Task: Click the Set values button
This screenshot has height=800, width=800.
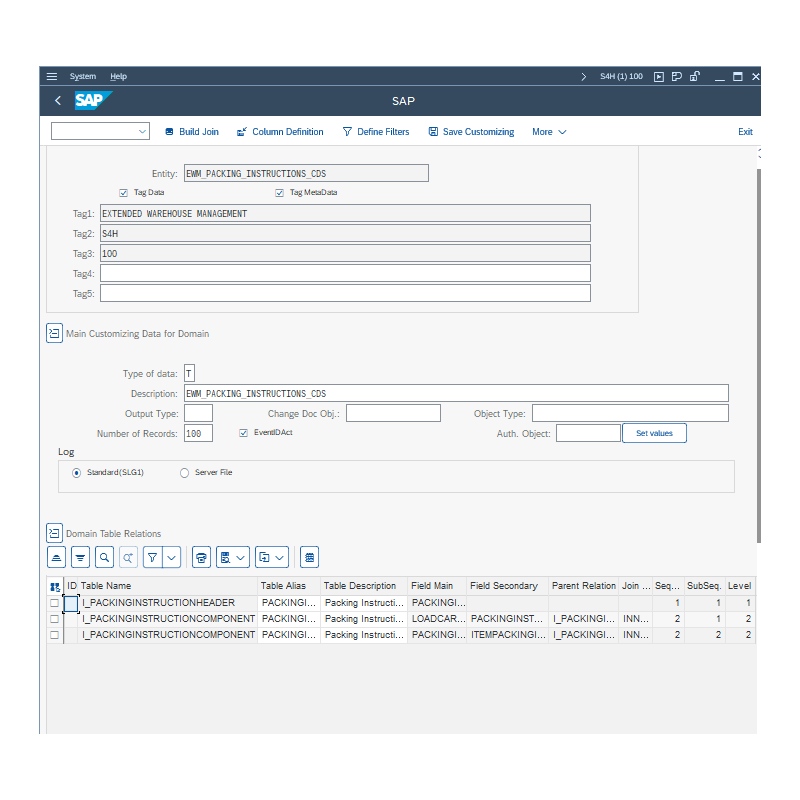Action: [x=654, y=432]
